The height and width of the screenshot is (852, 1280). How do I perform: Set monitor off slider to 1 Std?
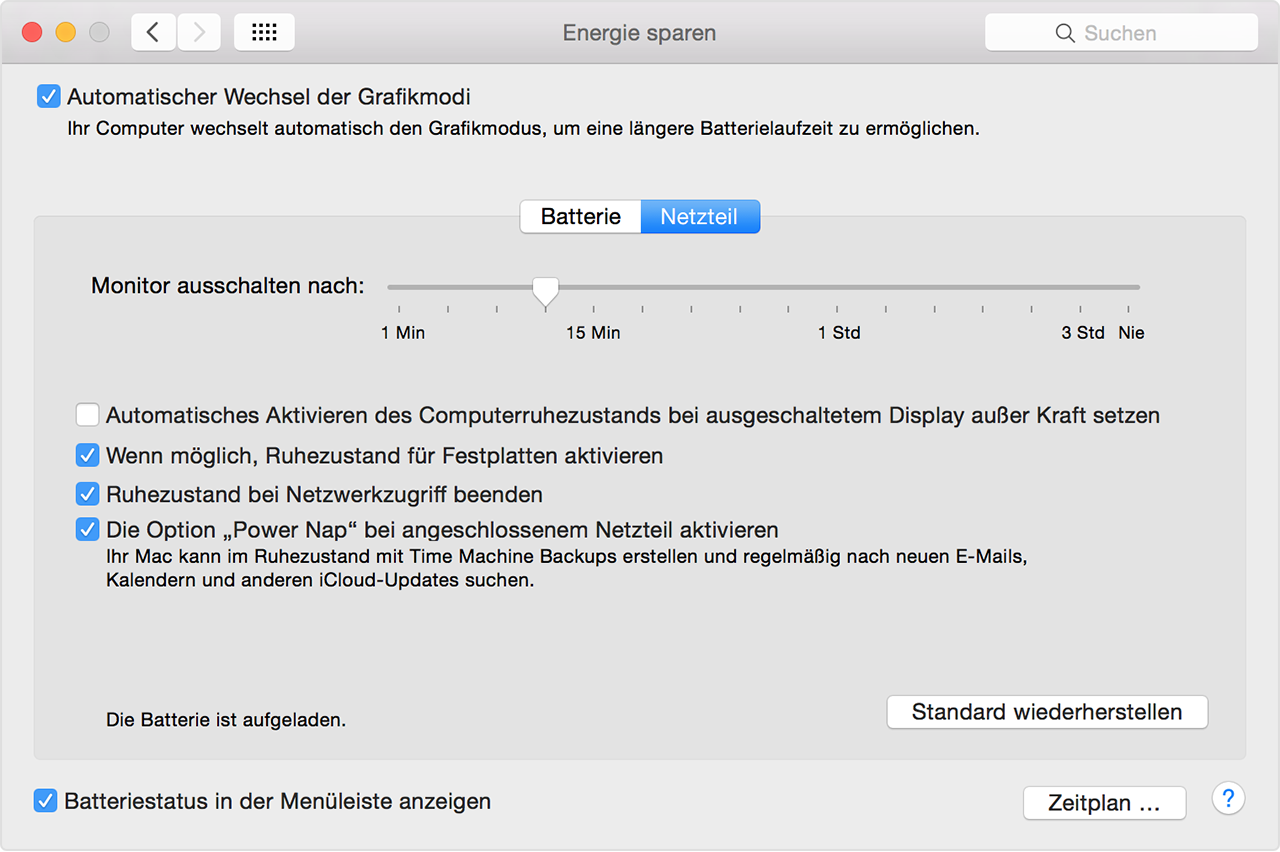coord(837,288)
